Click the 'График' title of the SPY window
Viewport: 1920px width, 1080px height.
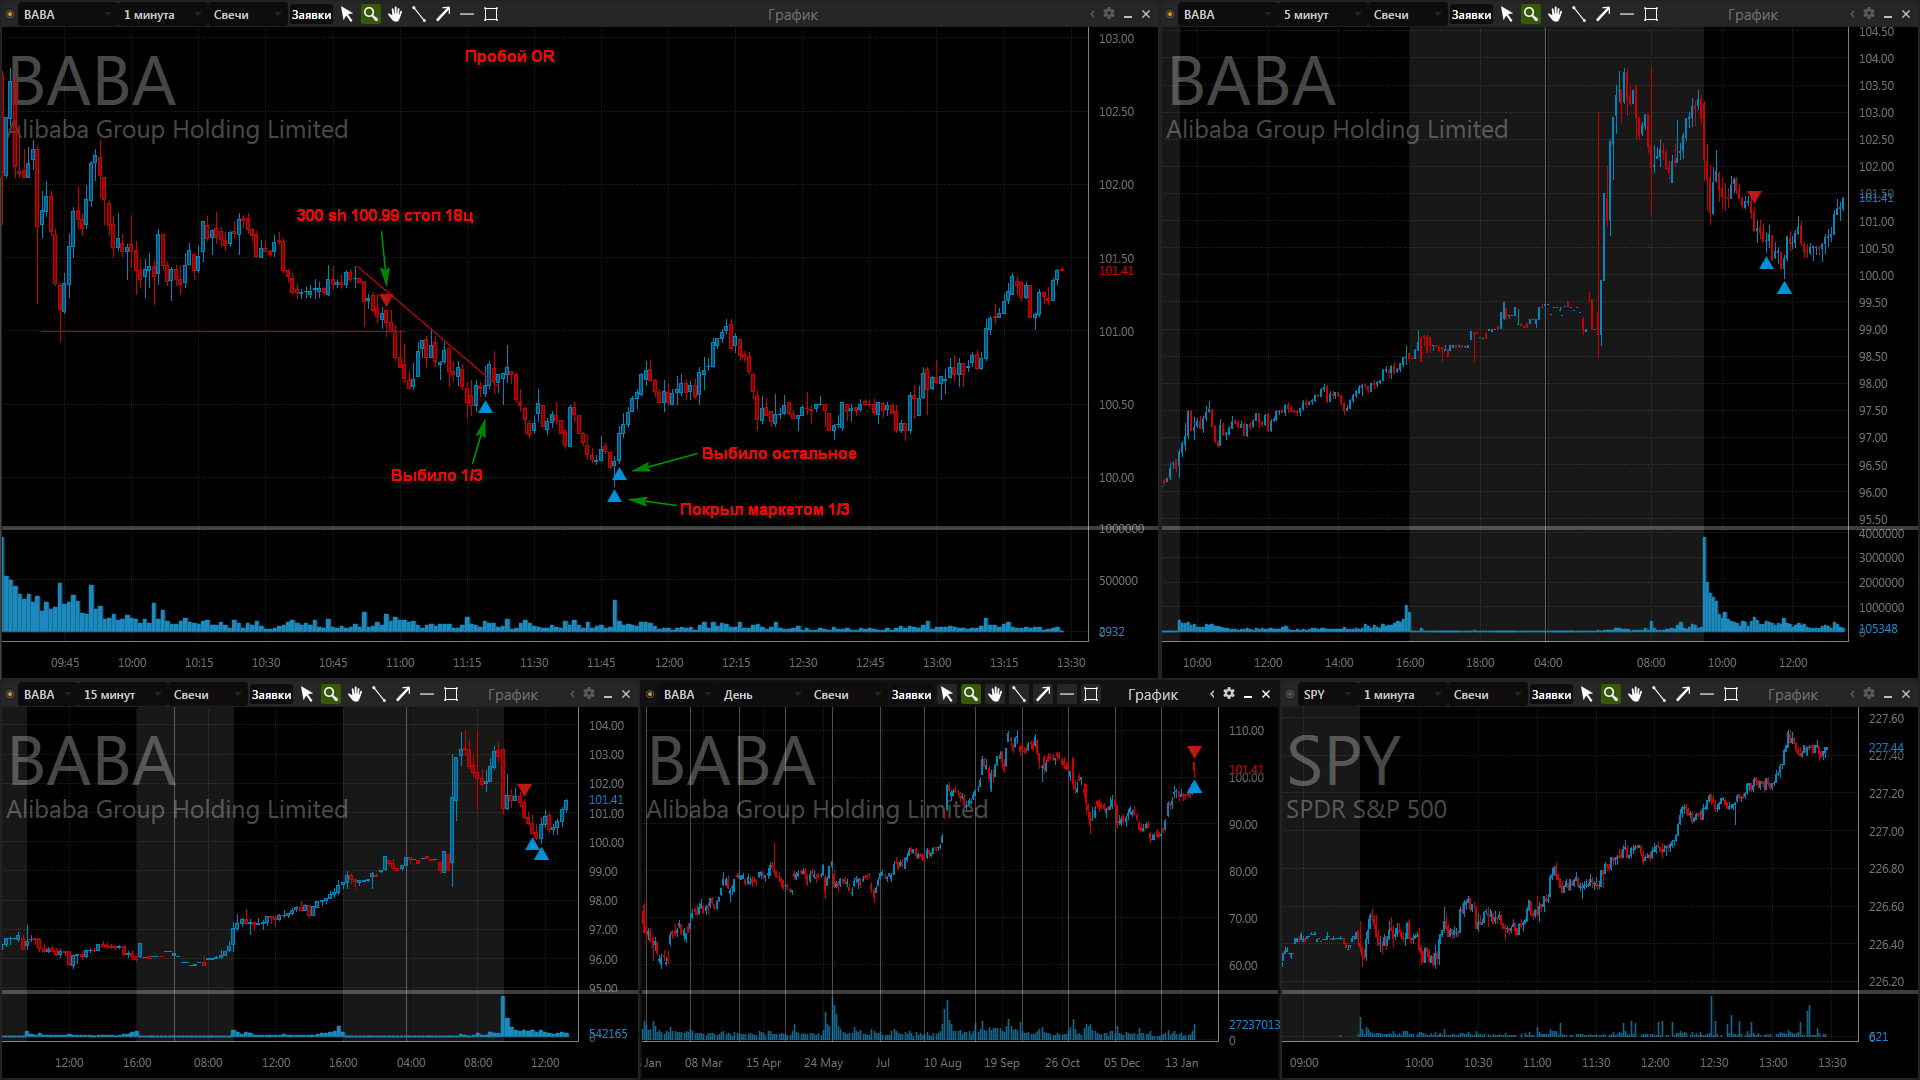1792,695
